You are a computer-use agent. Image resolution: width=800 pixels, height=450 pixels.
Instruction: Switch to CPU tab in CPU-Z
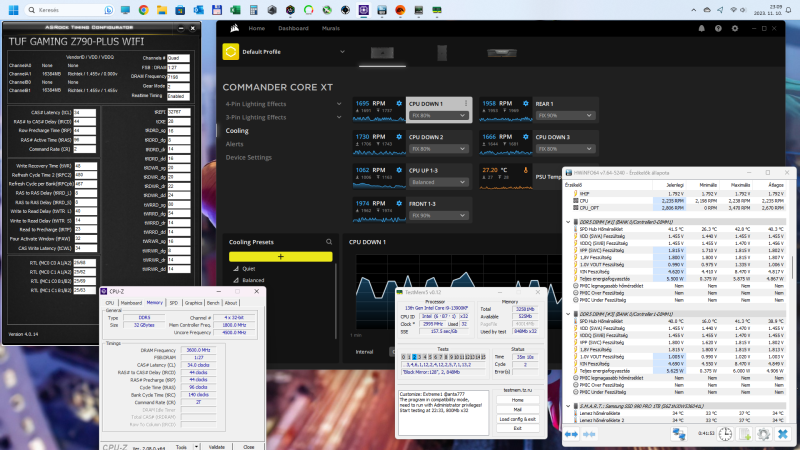click(110, 303)
